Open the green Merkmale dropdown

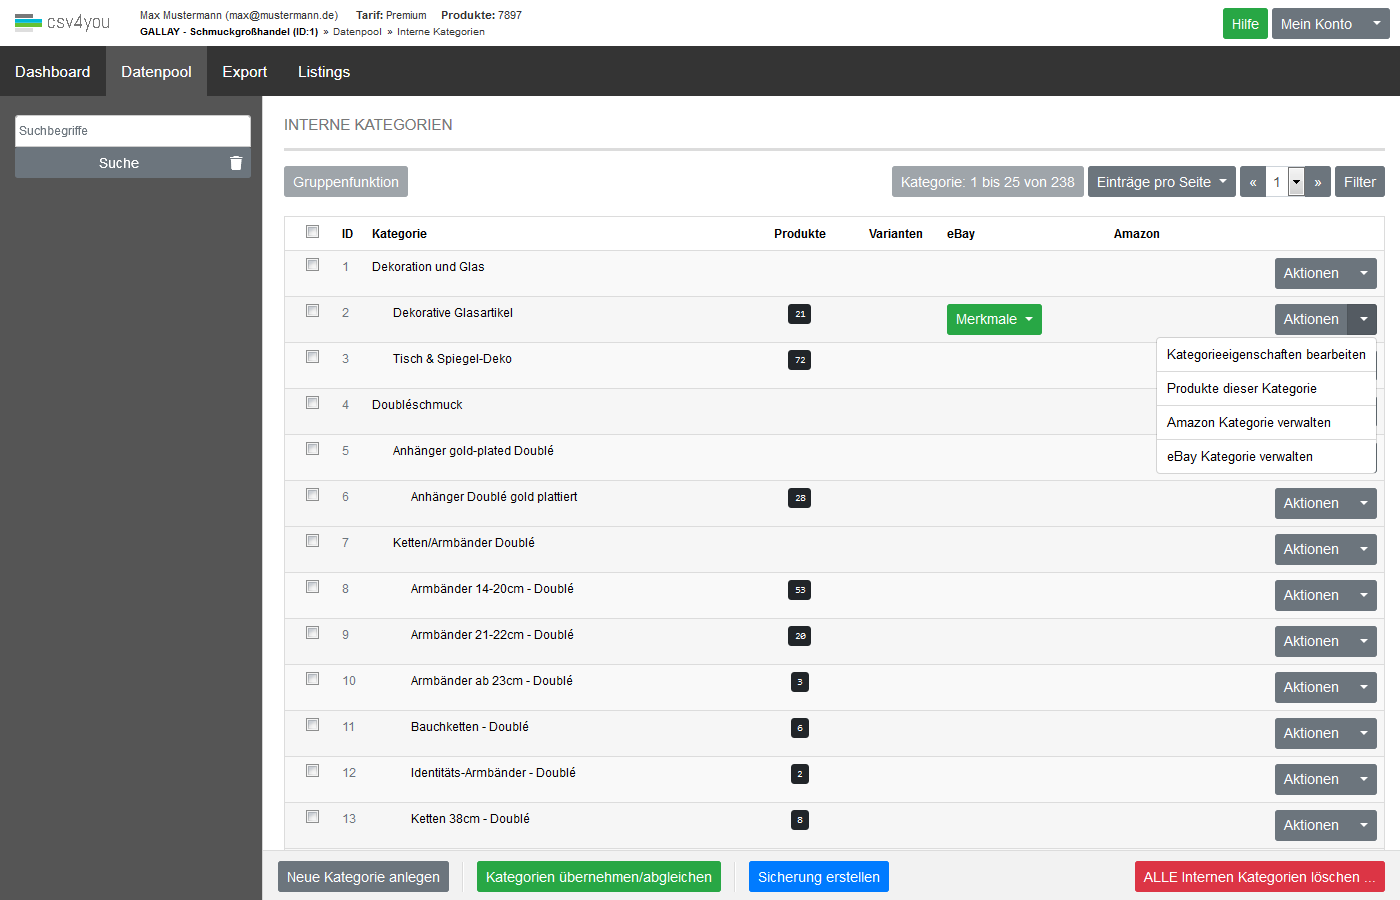point(993,319)
